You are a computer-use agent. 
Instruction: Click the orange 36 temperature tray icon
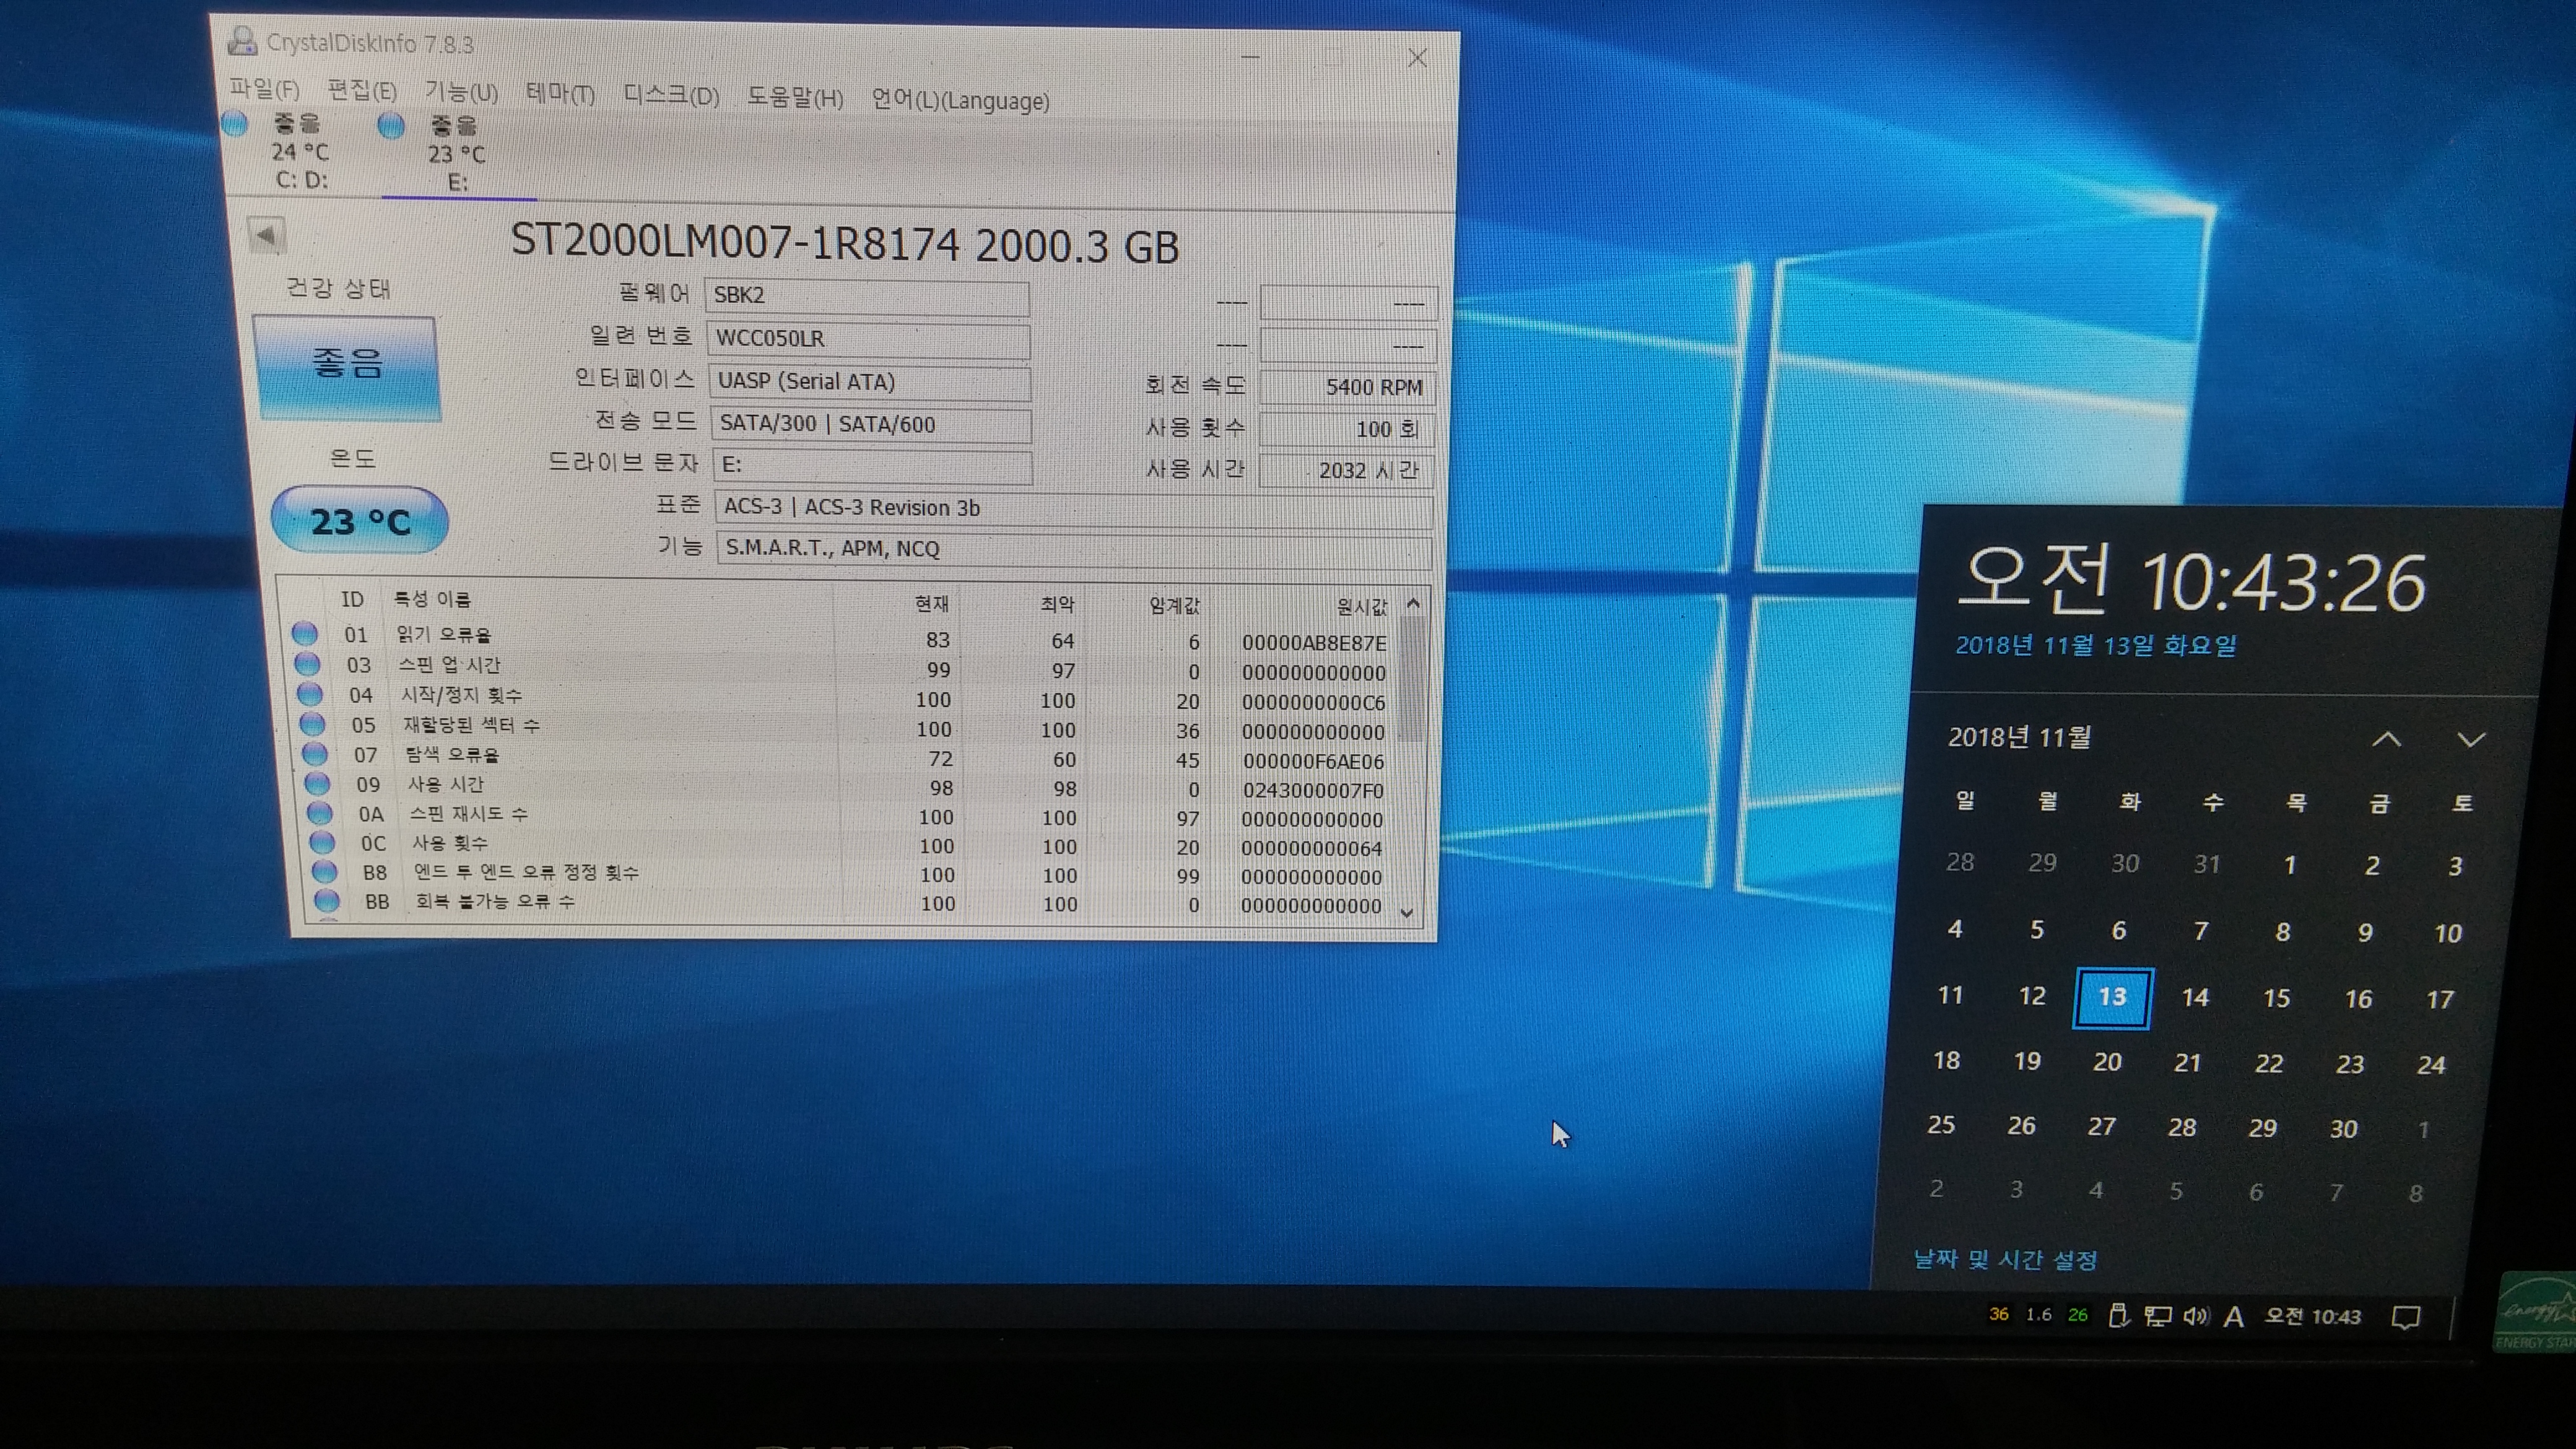click(1999, 1314)
